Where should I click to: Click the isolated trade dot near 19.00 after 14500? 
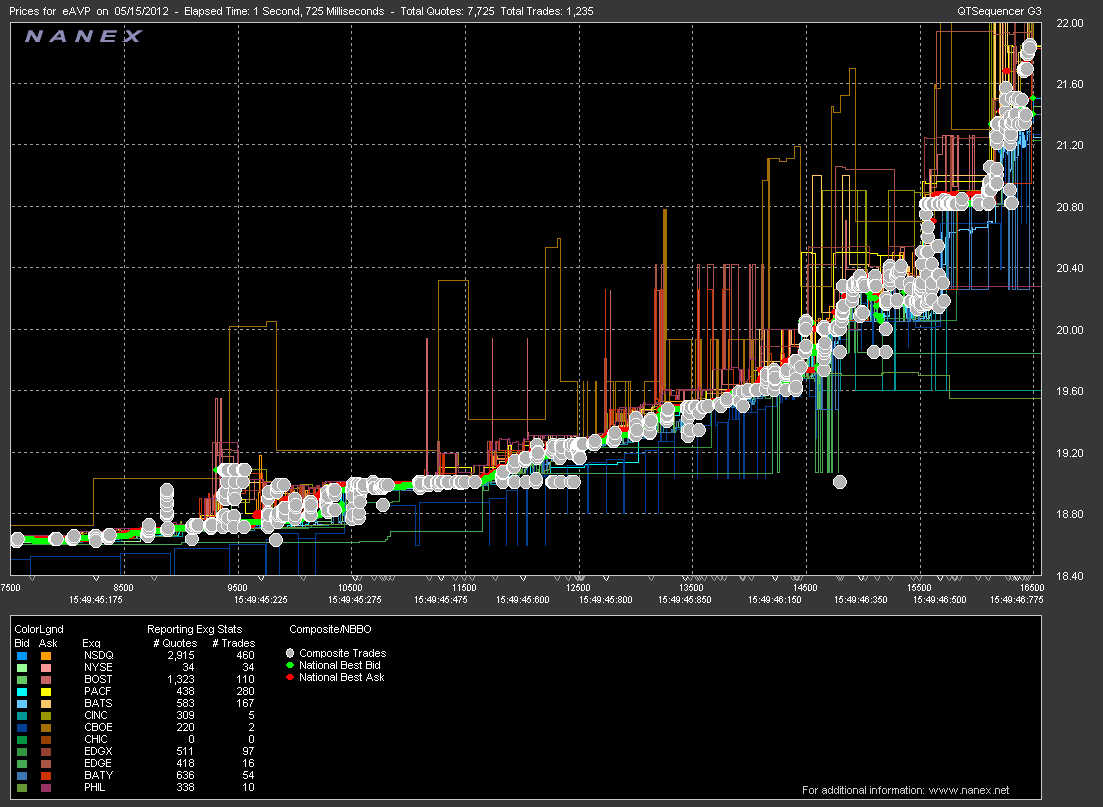[x=839, y=482]
